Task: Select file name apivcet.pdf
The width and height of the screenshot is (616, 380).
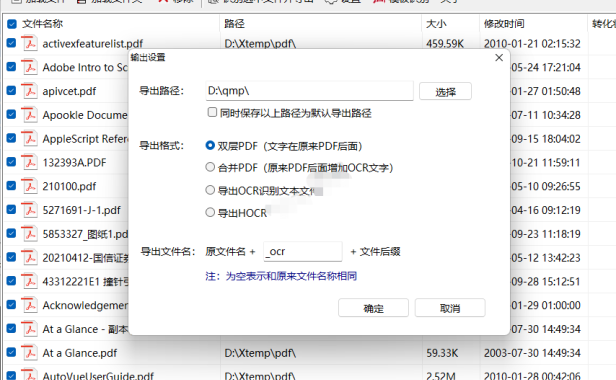Action: click(x=69, y=91)
